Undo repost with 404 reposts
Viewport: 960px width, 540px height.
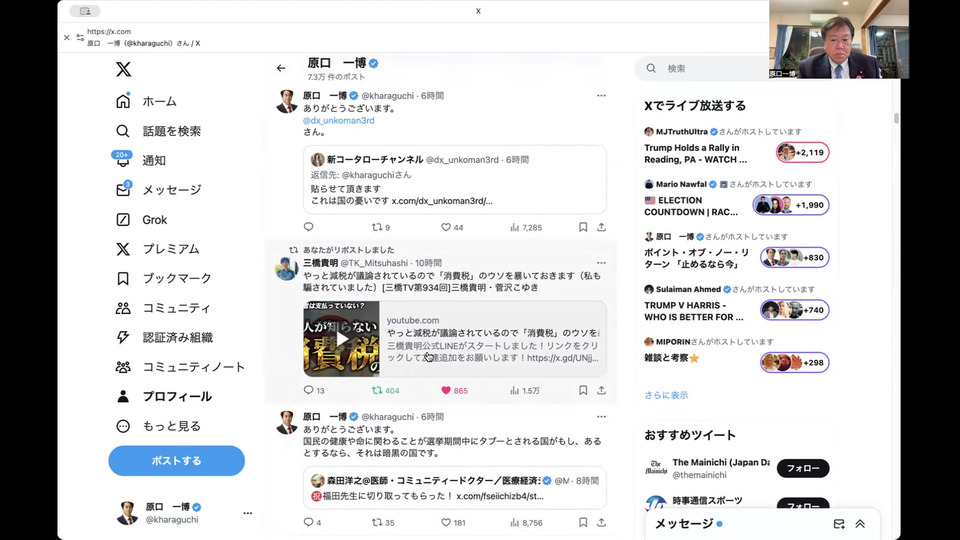click(x=386, y=390)
